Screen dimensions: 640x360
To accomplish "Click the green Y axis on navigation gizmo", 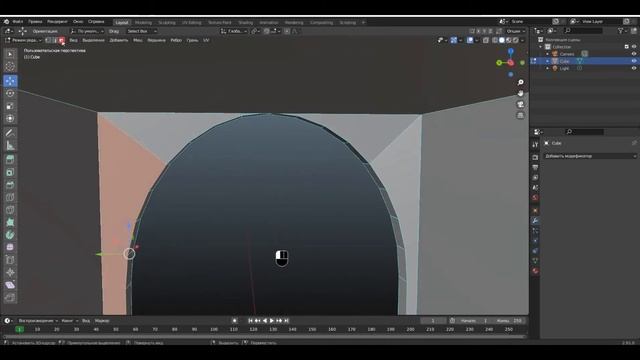I will pyautogui.click(x=499, y=63).
